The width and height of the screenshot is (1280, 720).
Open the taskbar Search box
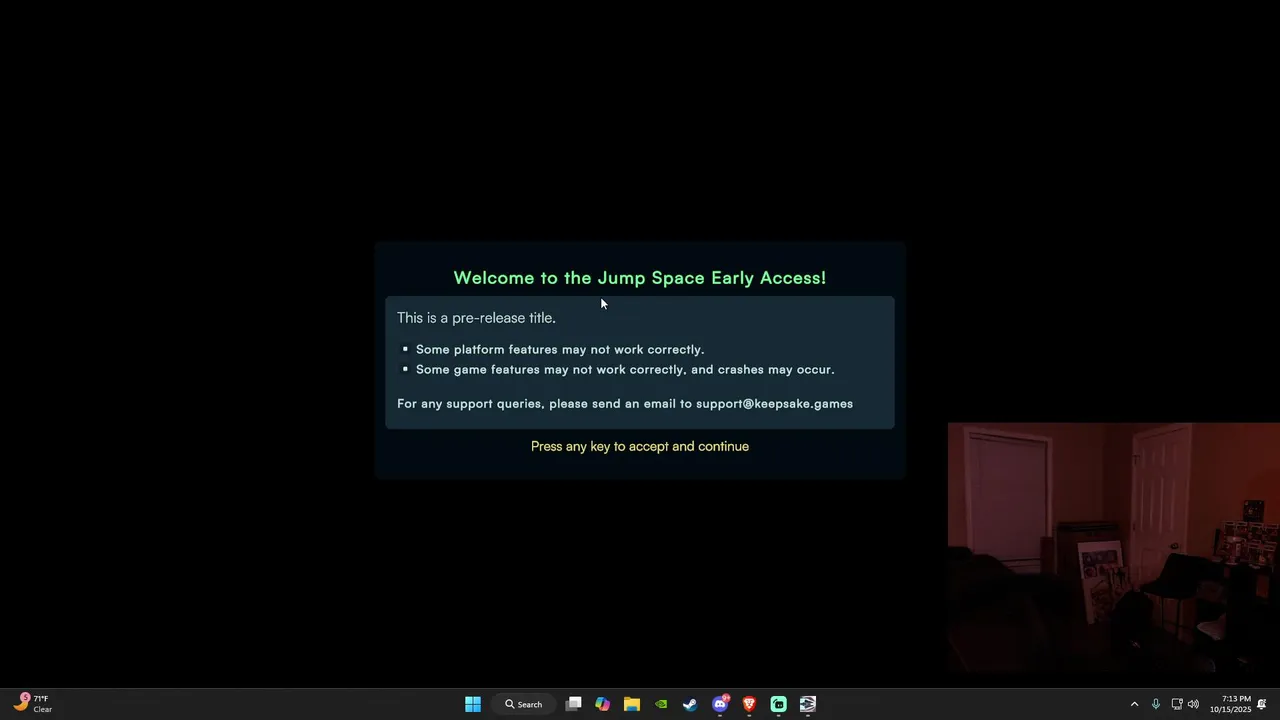point(524,704)
